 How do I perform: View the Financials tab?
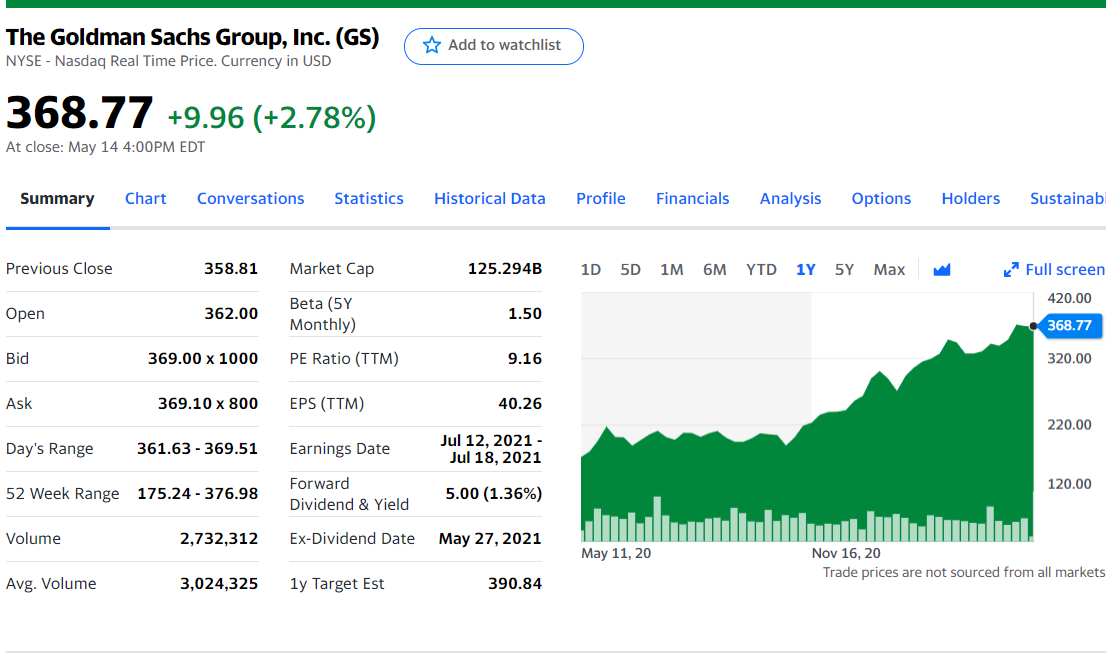tap(692, 198)
